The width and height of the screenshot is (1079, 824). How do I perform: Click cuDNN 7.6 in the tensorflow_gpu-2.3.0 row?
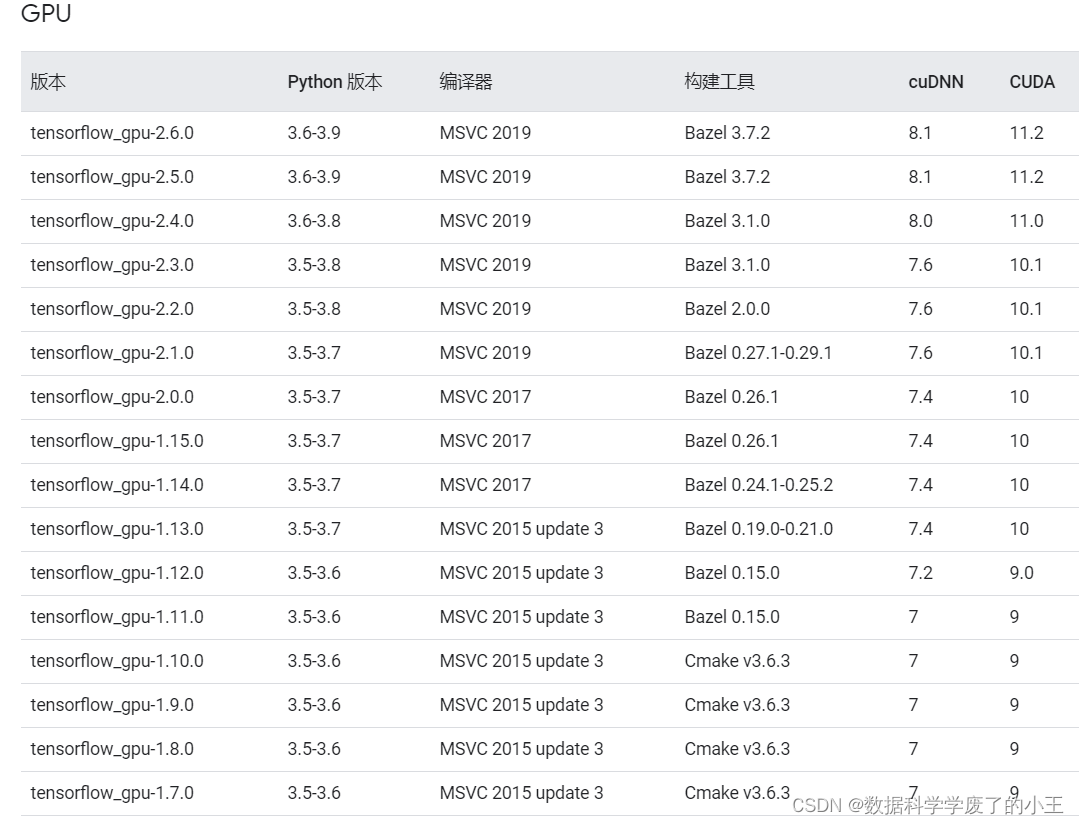(920, 265)
